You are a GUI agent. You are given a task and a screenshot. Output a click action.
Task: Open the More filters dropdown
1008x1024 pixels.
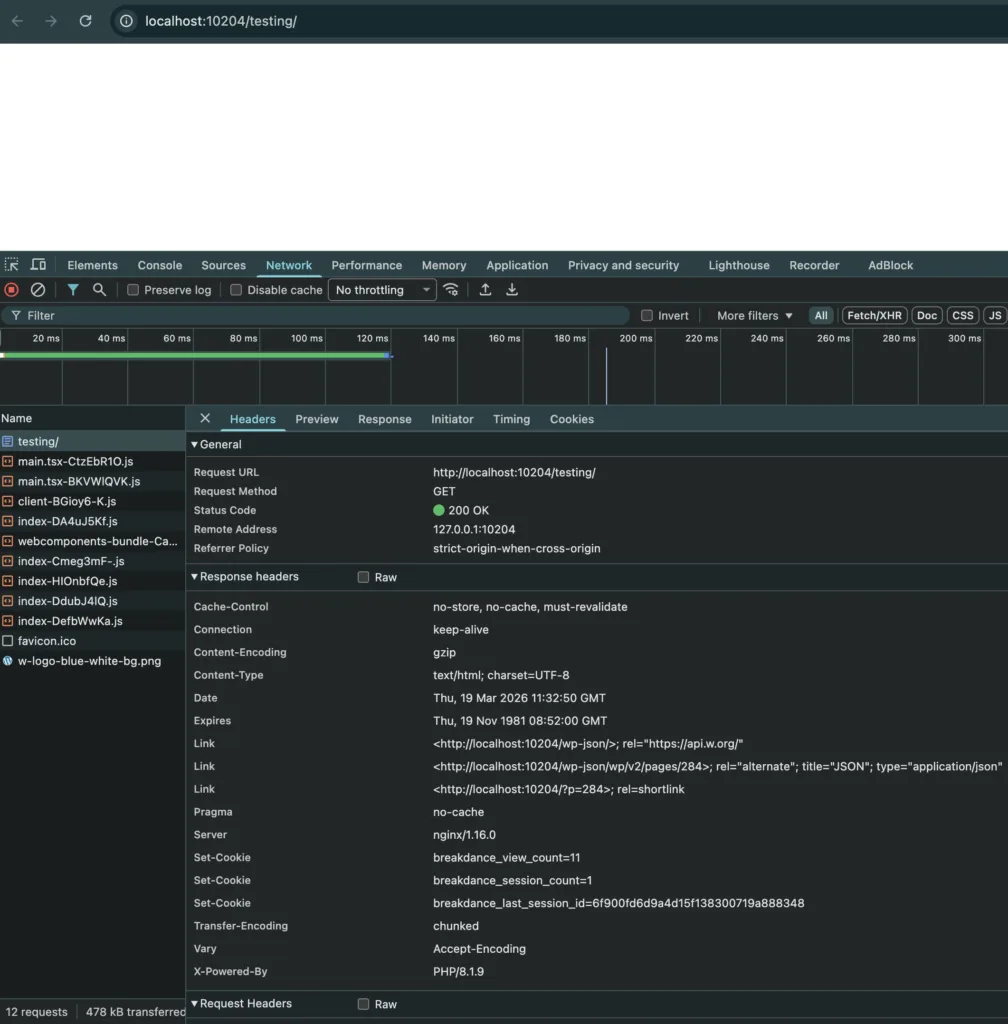[752, 315]
